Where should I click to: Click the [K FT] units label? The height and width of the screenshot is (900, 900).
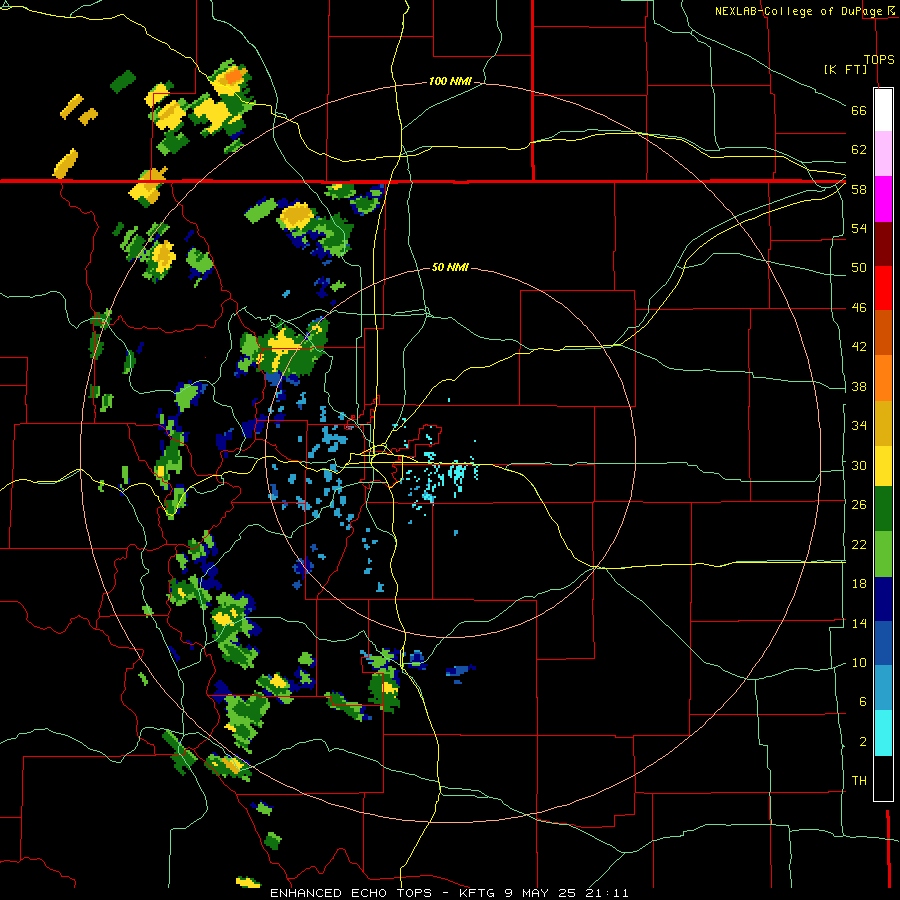click(845, 69)
